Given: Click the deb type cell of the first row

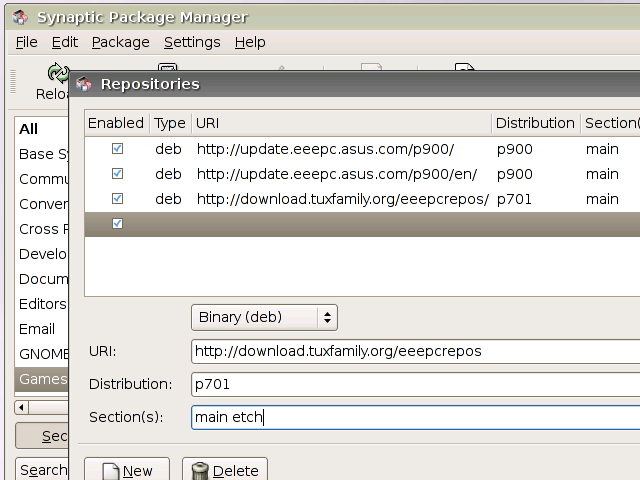Looking at the screenshot, I should (168, 149).
